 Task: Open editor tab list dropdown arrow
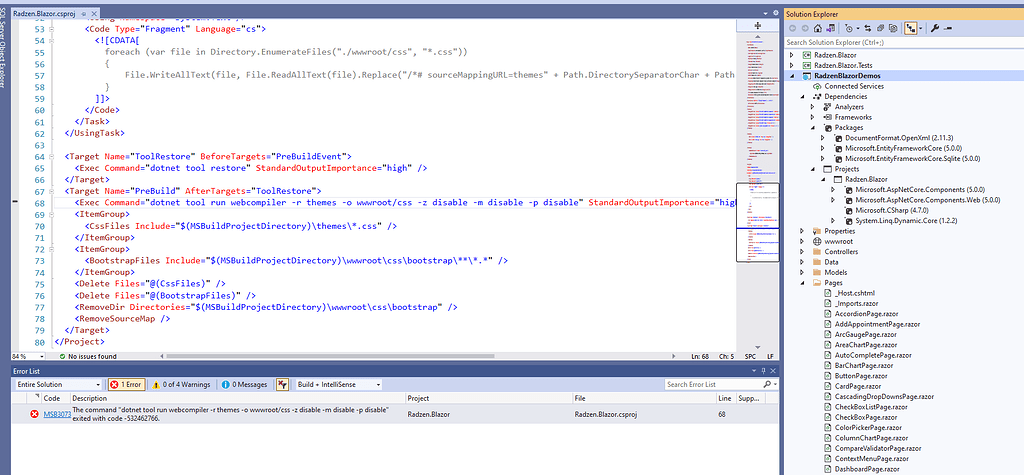(766, 13)
